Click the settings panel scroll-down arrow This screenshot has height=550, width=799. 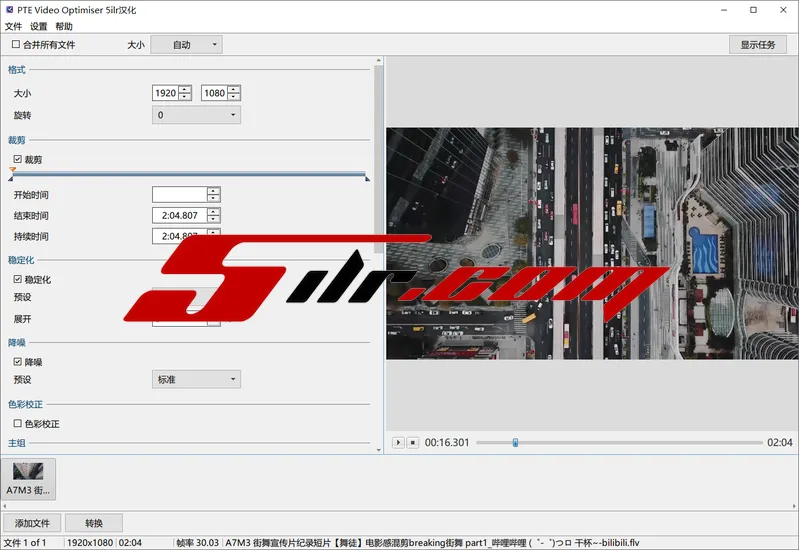[x=379, y=450]
